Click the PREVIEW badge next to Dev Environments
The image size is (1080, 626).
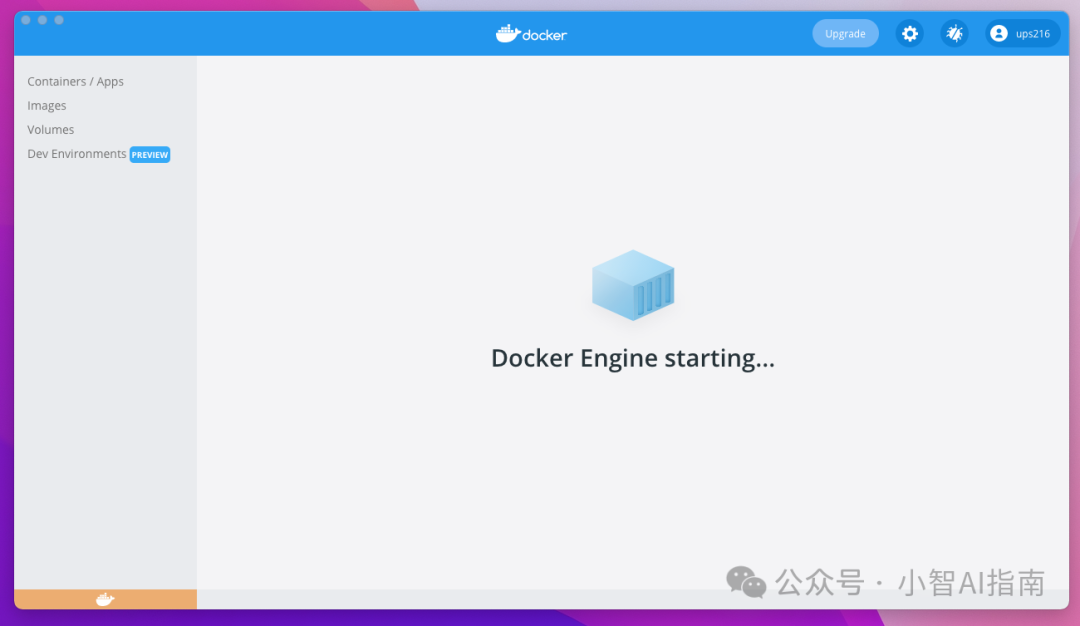(149, 154)
